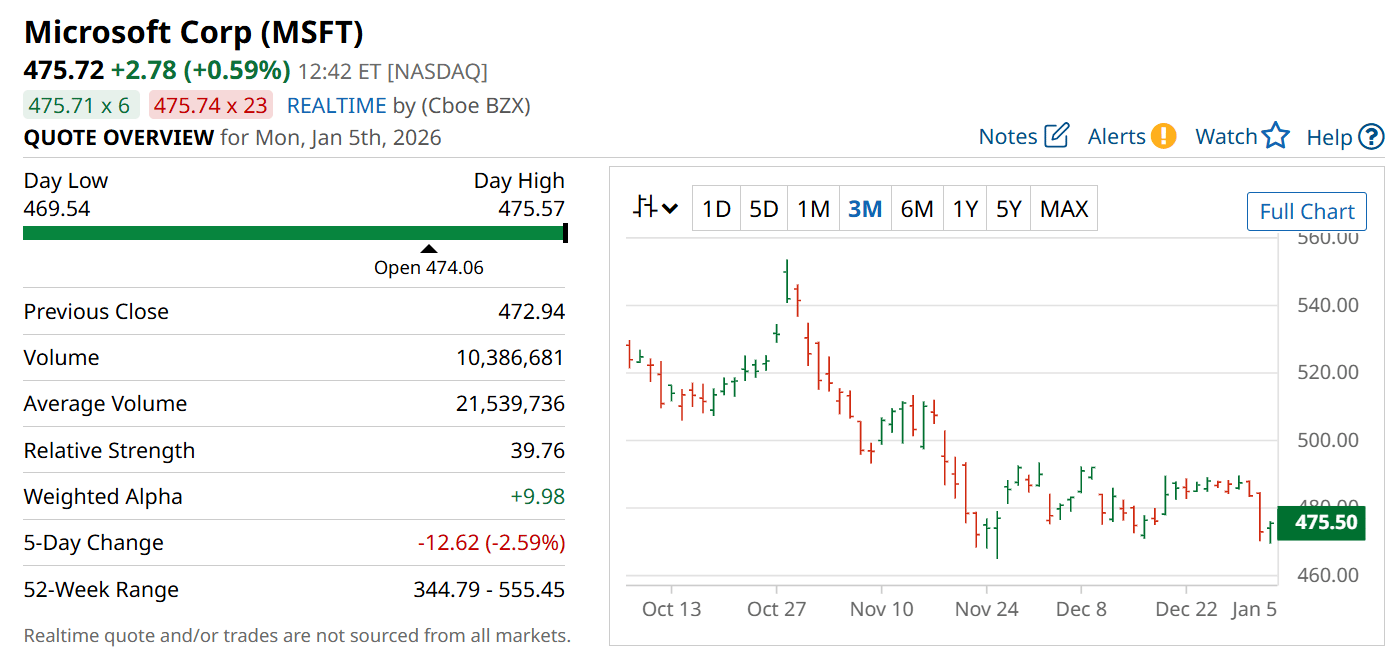The height and width of the screenshot is (657, 1395).
Task: Select the 3M time period
Action: click(x=865, y=209)
